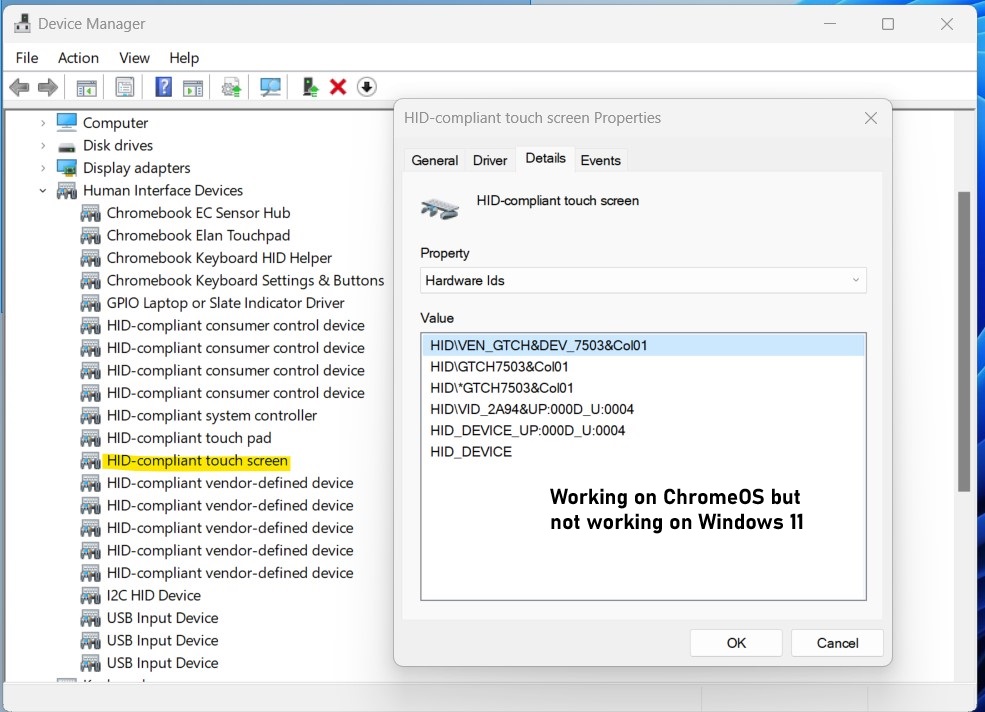The height and width of the screenshot is (712, 985).
Task: Click the Human Interface Devices category icon
Action: (x=67, y=190)
